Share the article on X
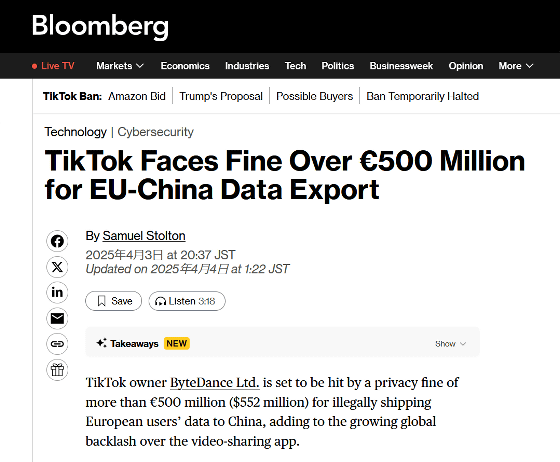 tap(57, 267)
